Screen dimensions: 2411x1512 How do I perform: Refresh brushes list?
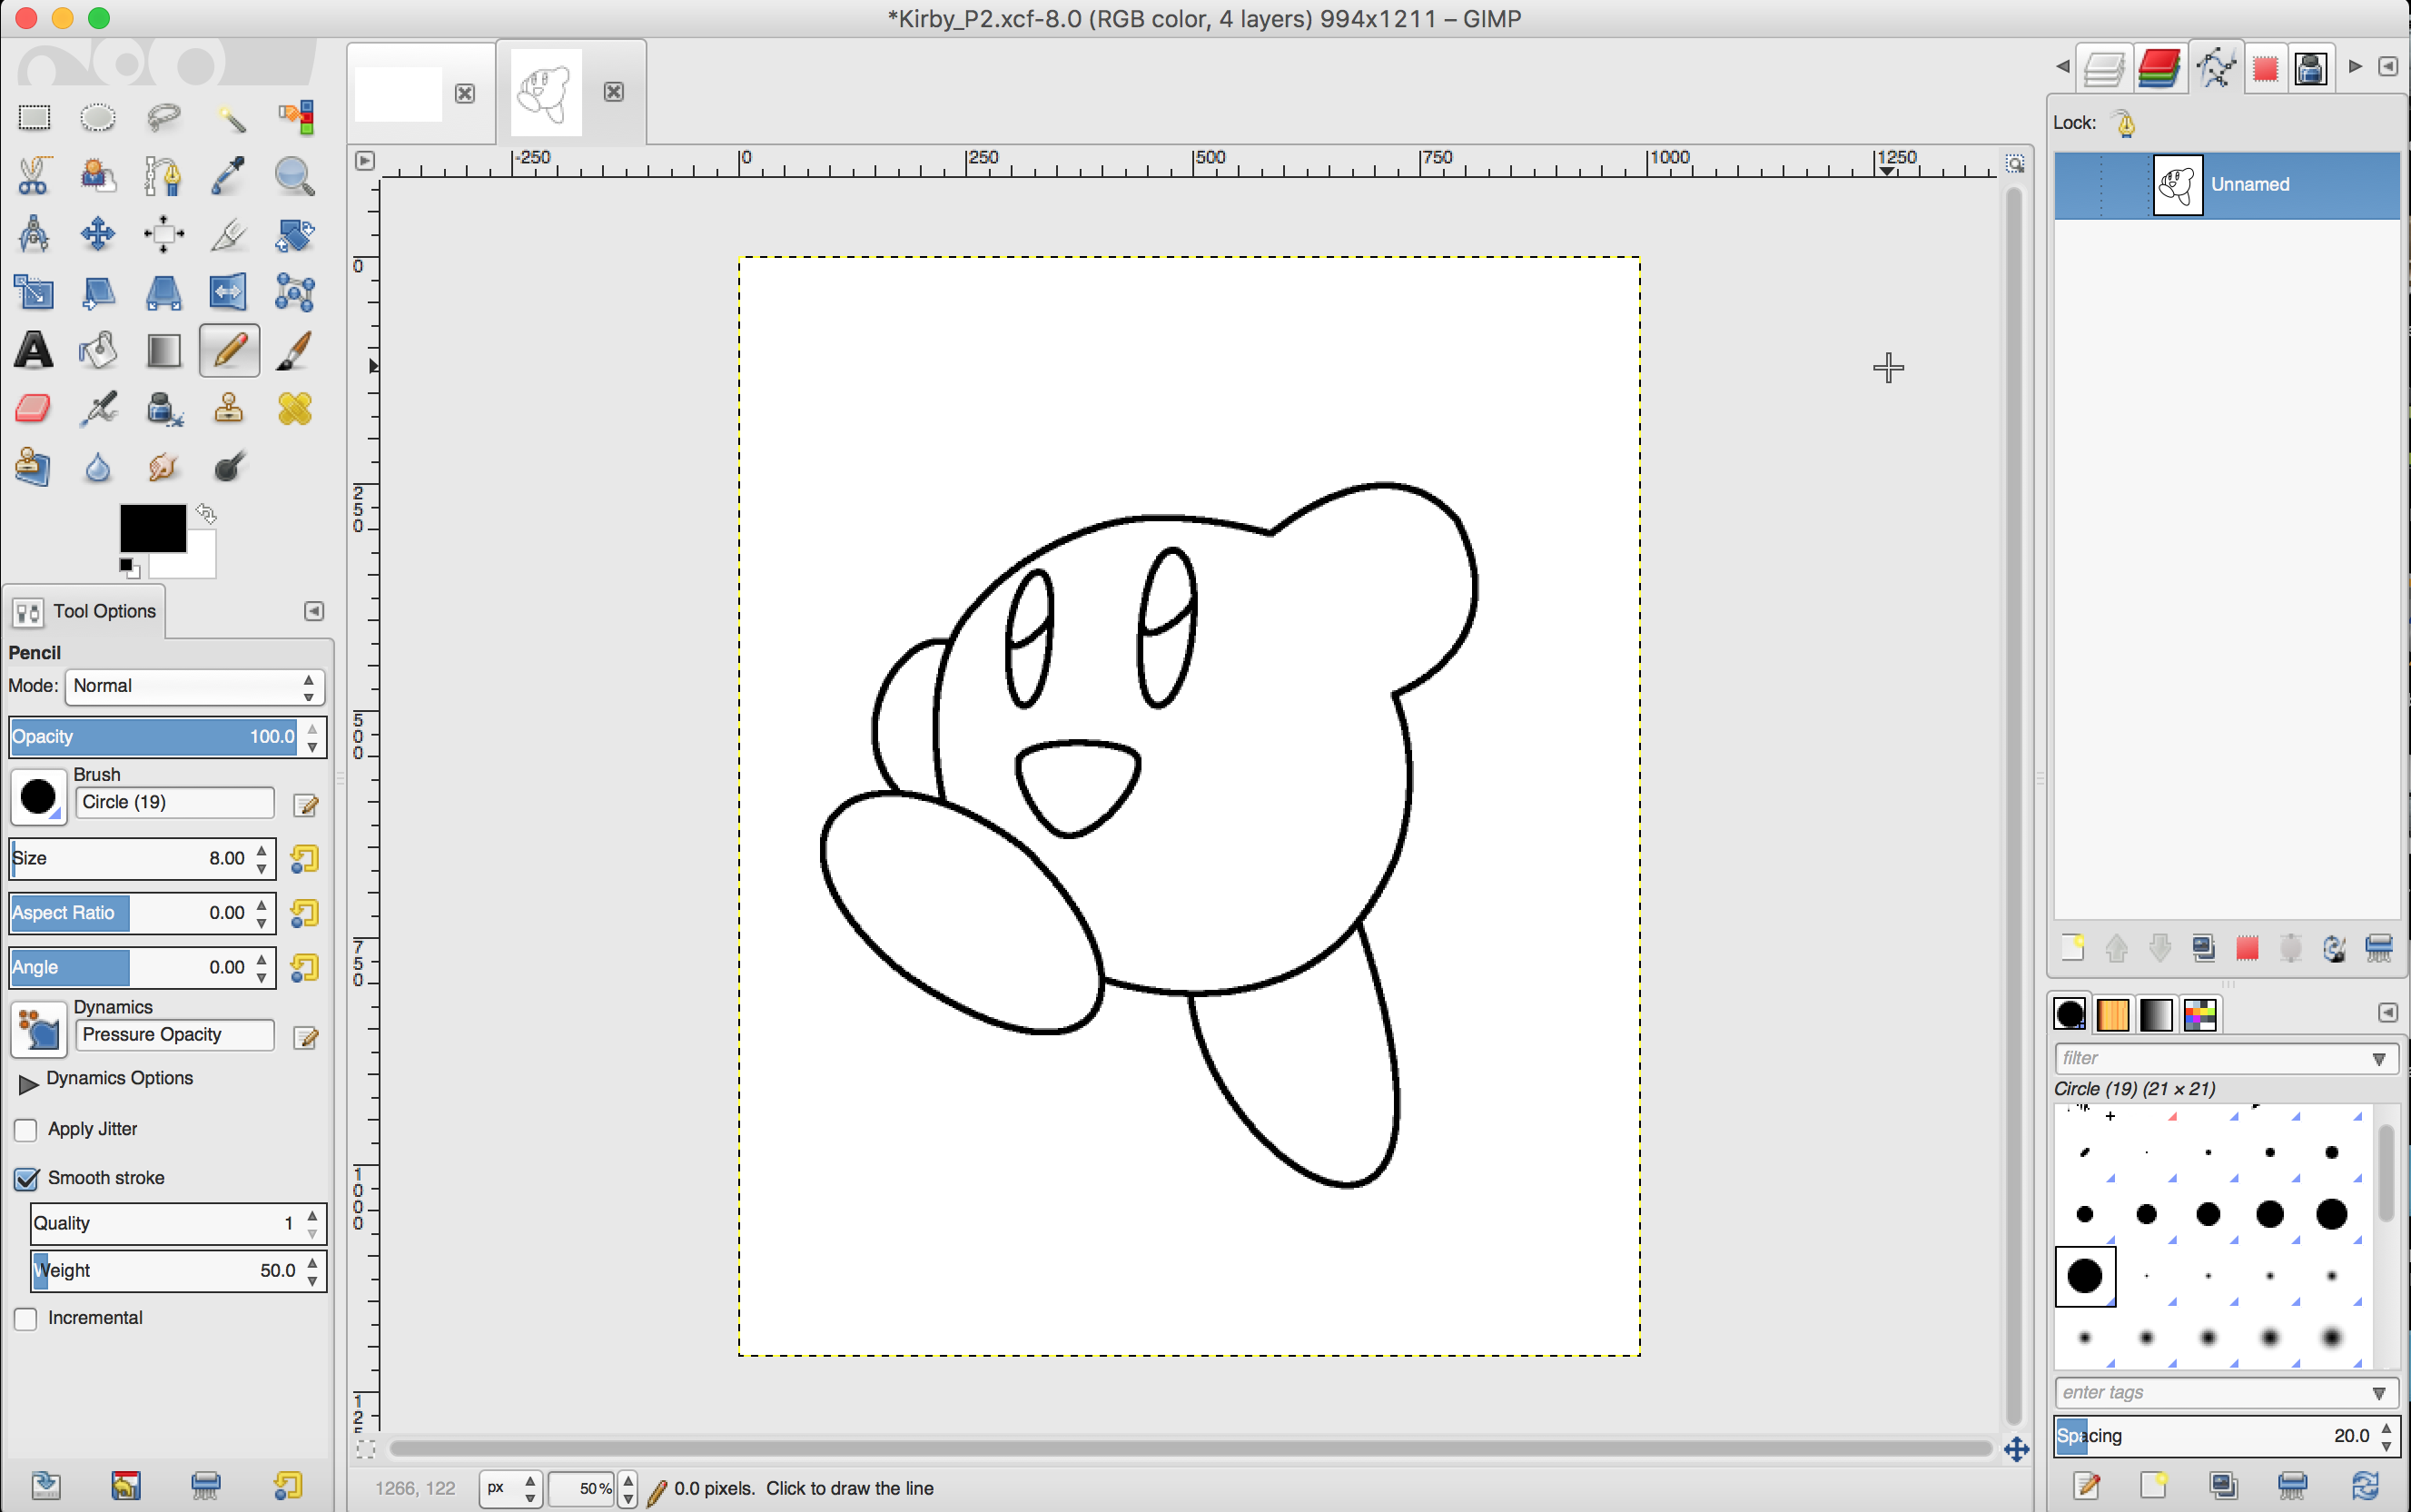(2366, 1486)
